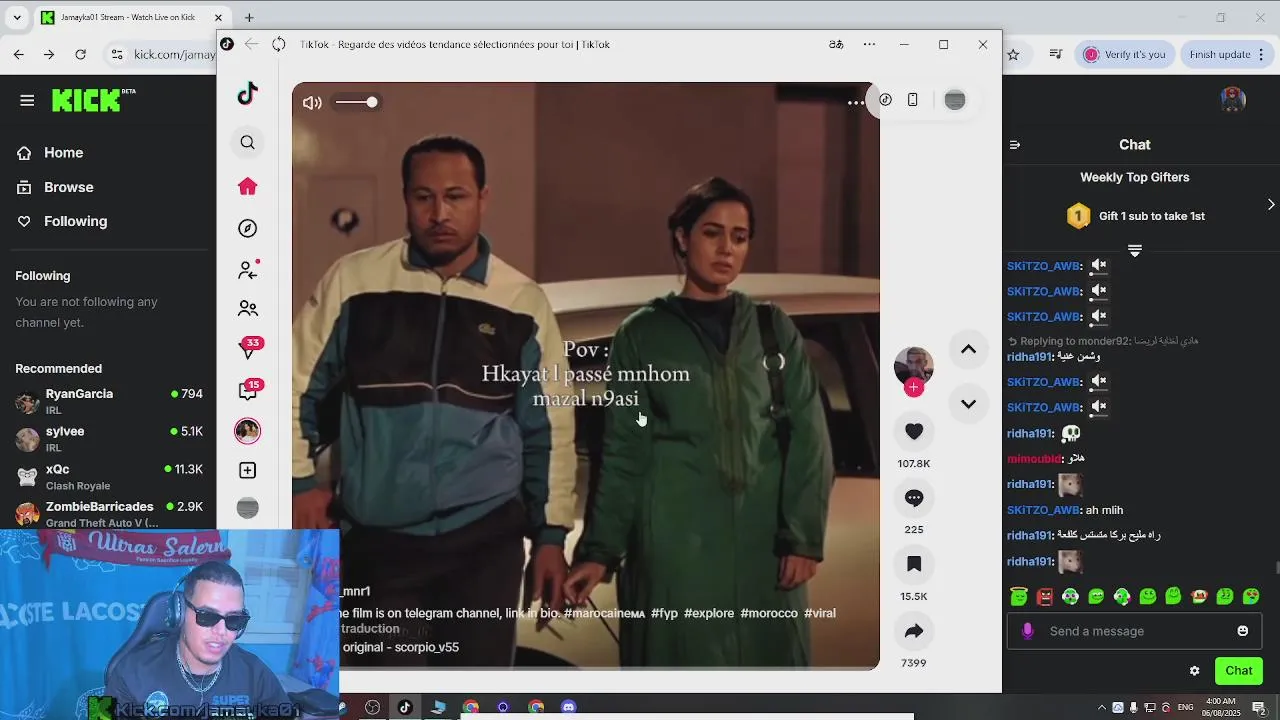The width and height of the screenshot is (1280, 720).
Task: Click the #viral hashtag in caption
Action: 820,613
